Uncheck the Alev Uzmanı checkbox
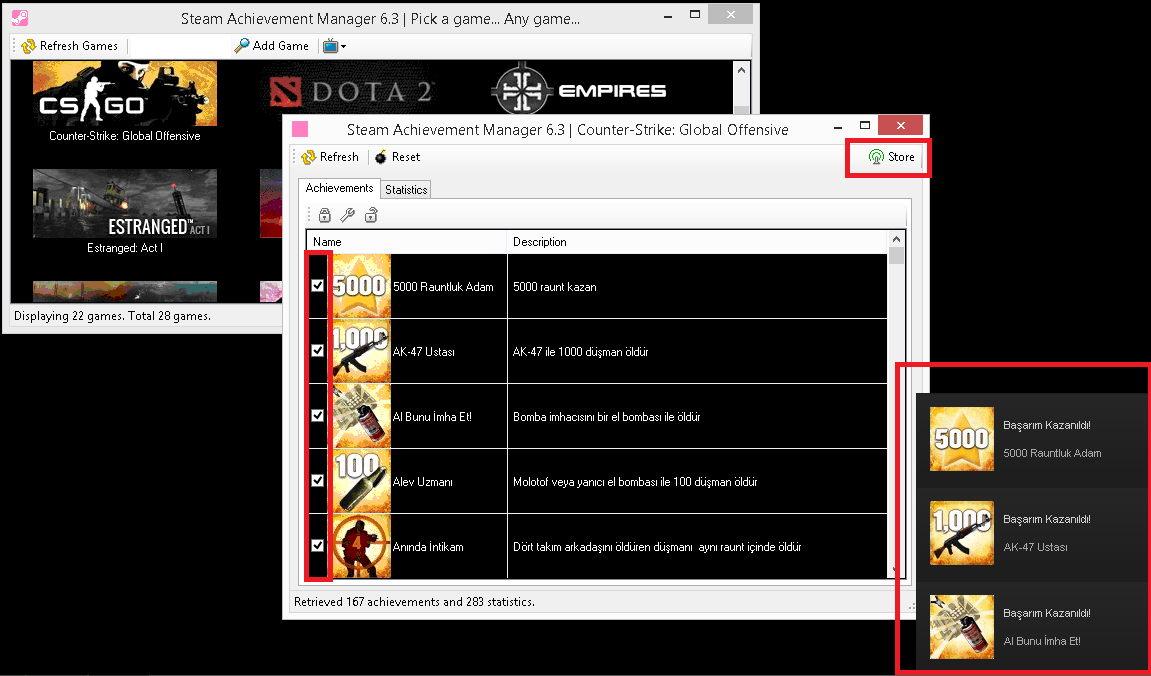The height and width of the screenshot is (676, 1151). (318, 481)
